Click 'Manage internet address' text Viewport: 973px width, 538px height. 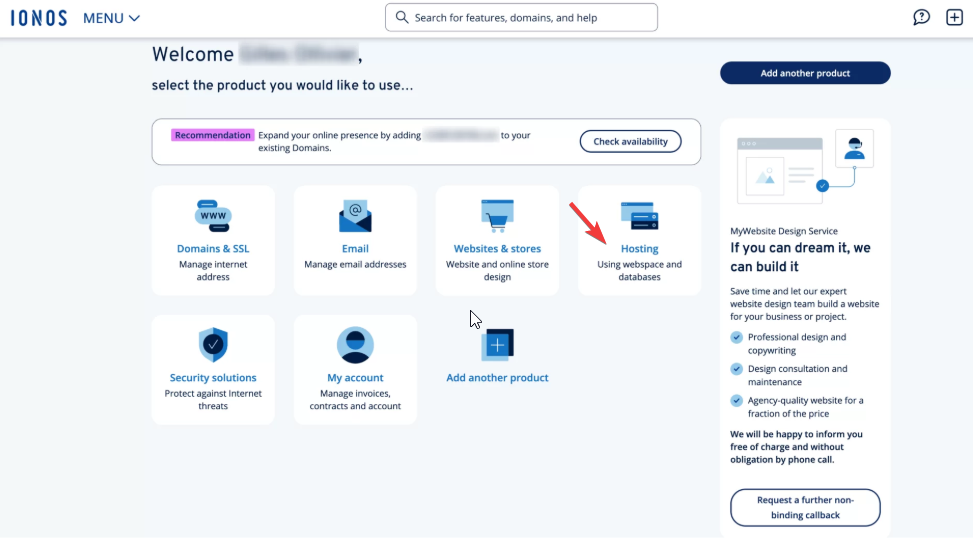[213, 271]
